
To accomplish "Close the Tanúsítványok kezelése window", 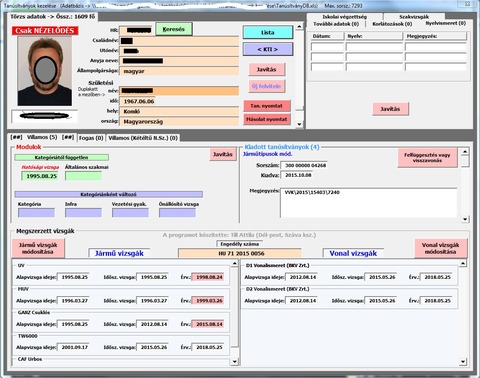I will click(x=467, y=4).
